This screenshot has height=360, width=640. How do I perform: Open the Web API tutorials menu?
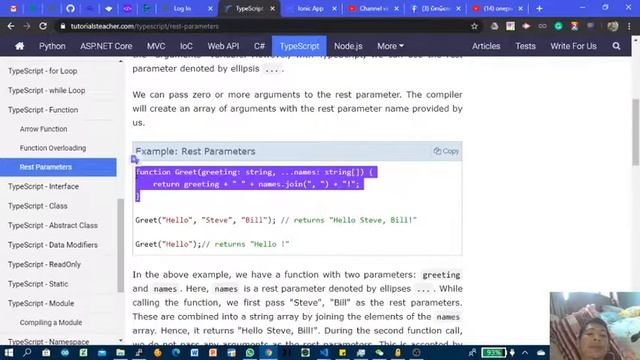click(x=223, y=46)
